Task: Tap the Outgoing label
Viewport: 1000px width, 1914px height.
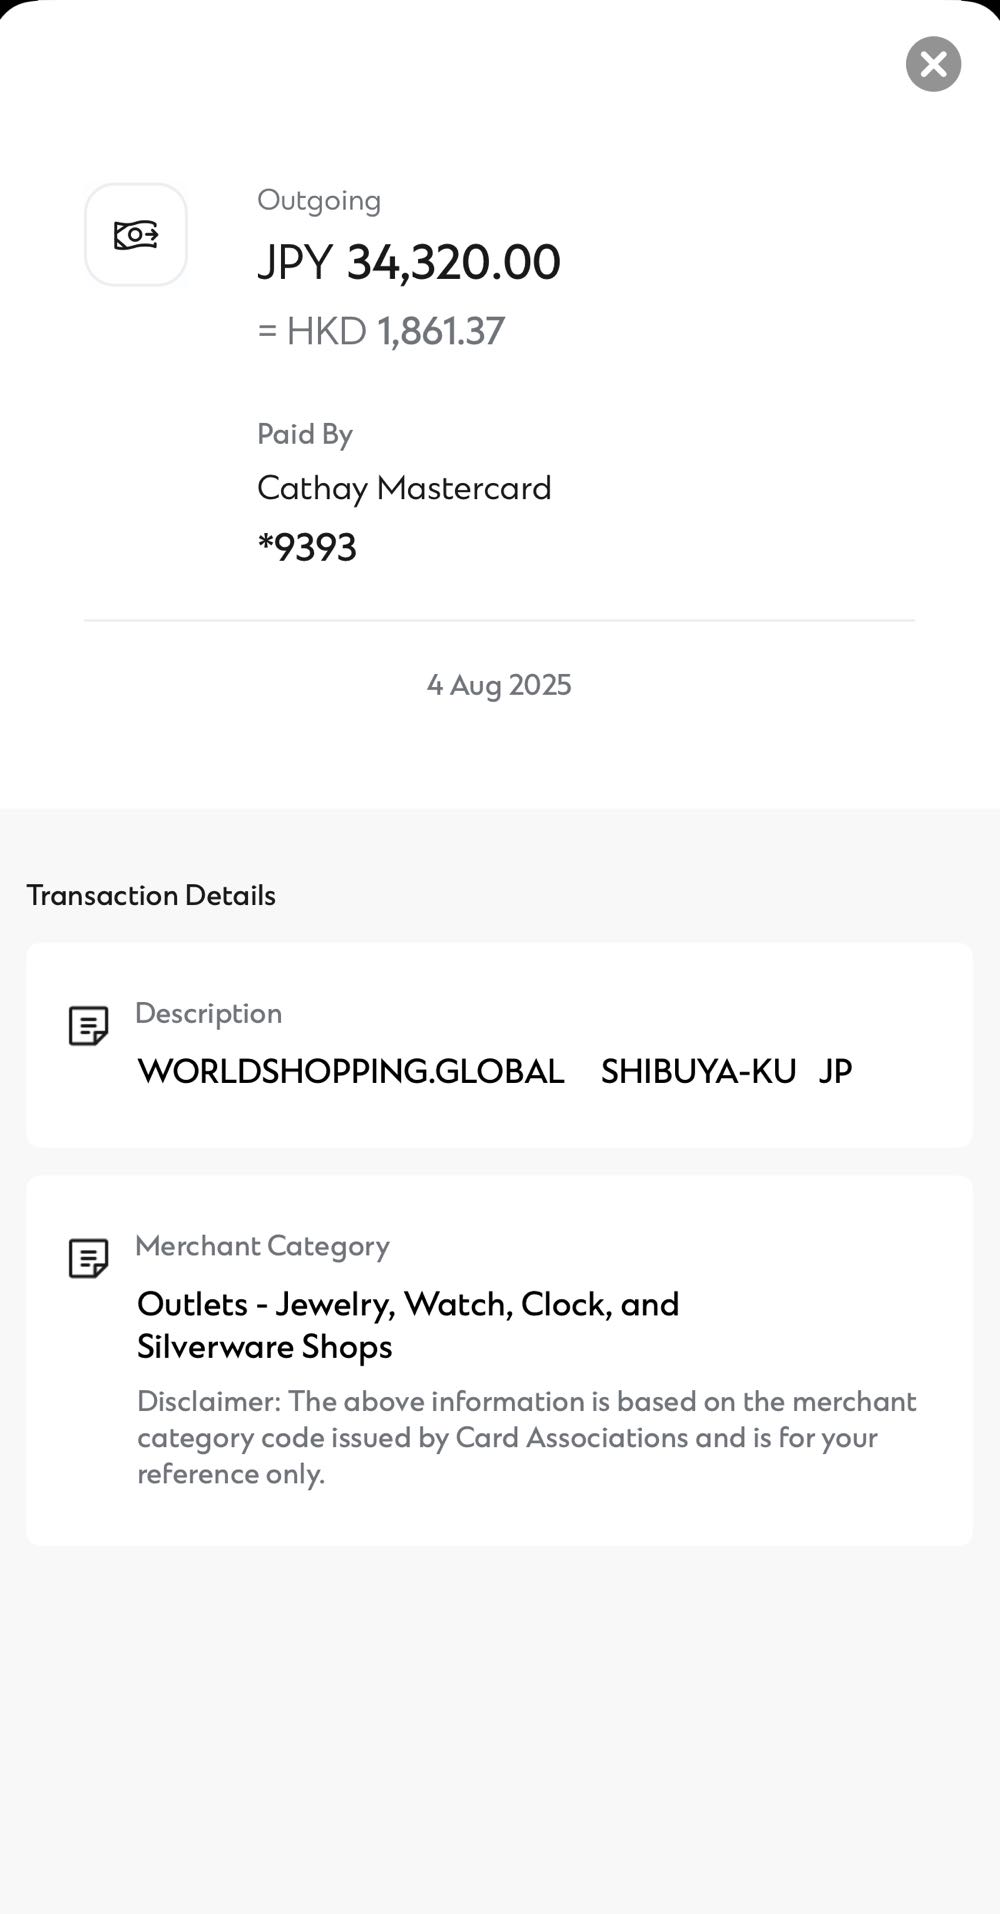Action: [319, 200]
